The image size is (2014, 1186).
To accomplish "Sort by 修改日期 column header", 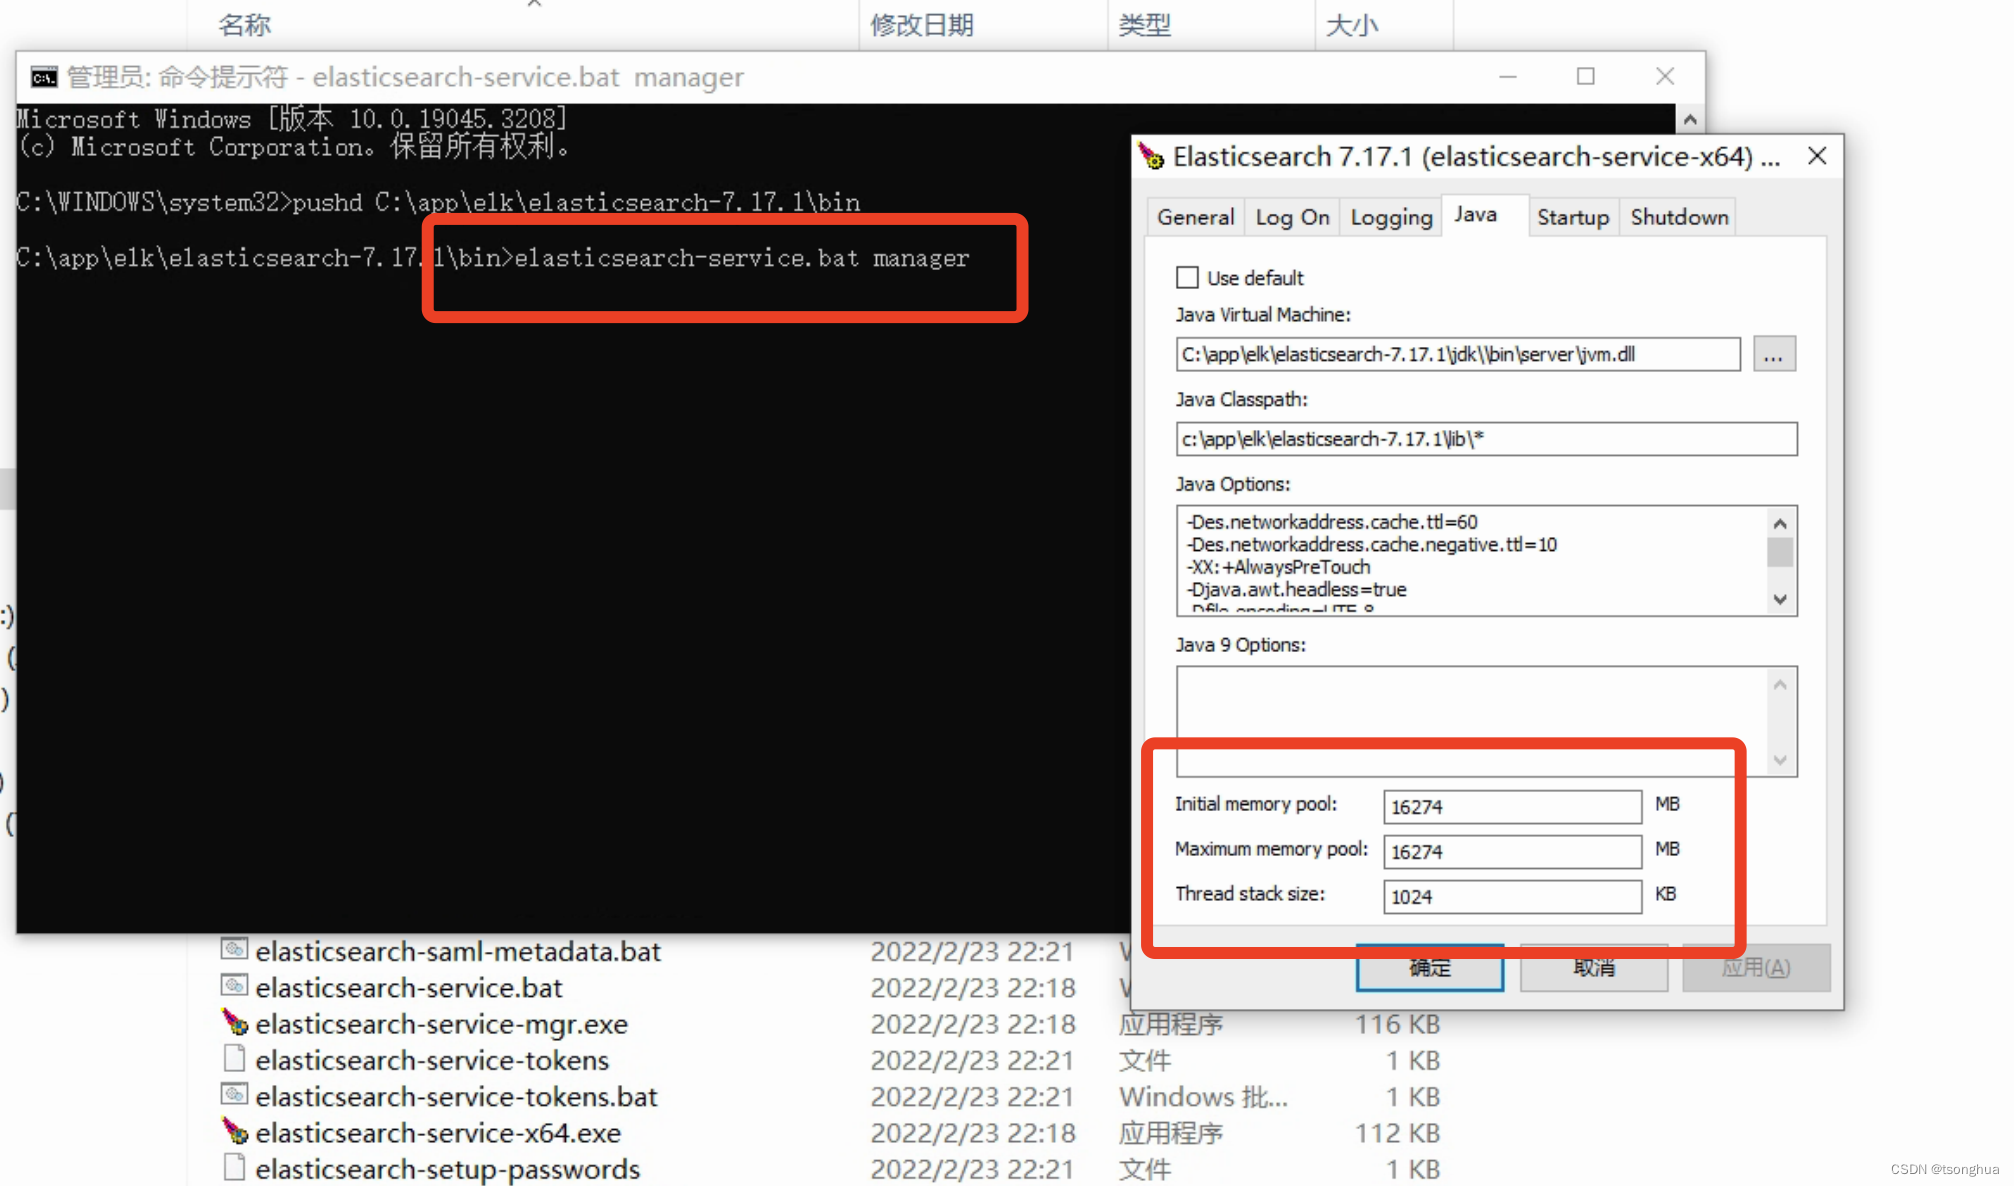I will coord(921,24).
